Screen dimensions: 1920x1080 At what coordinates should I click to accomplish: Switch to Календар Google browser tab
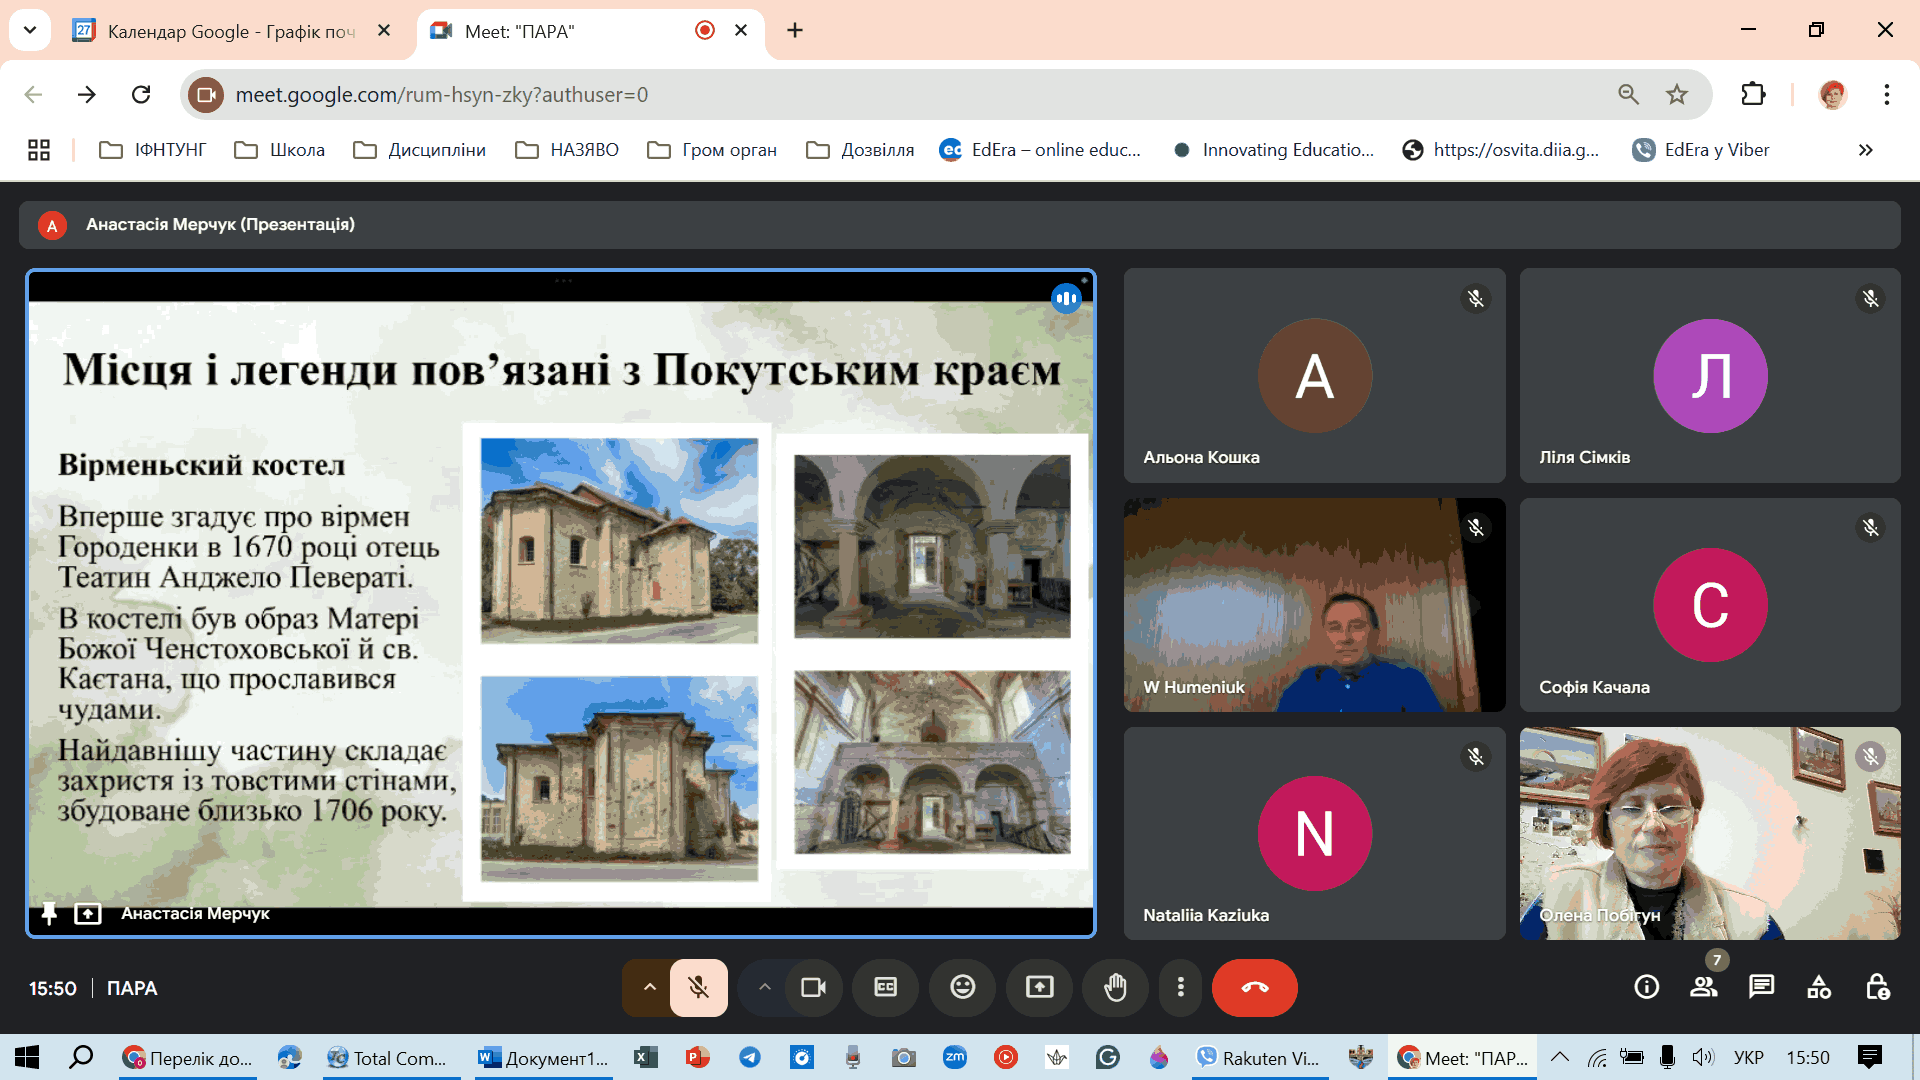[230, 31]
